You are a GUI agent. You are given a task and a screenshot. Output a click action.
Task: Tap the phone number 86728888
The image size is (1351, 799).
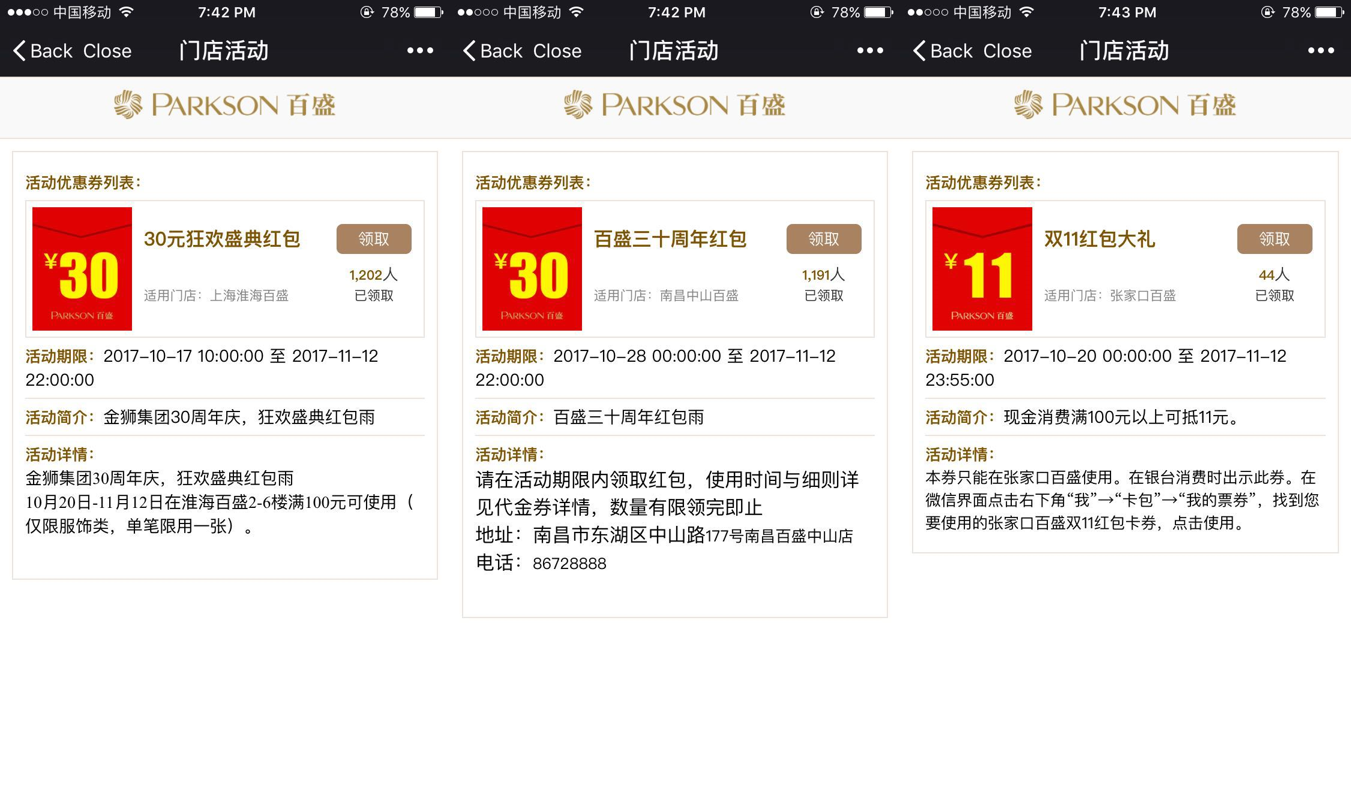(569, 564)
